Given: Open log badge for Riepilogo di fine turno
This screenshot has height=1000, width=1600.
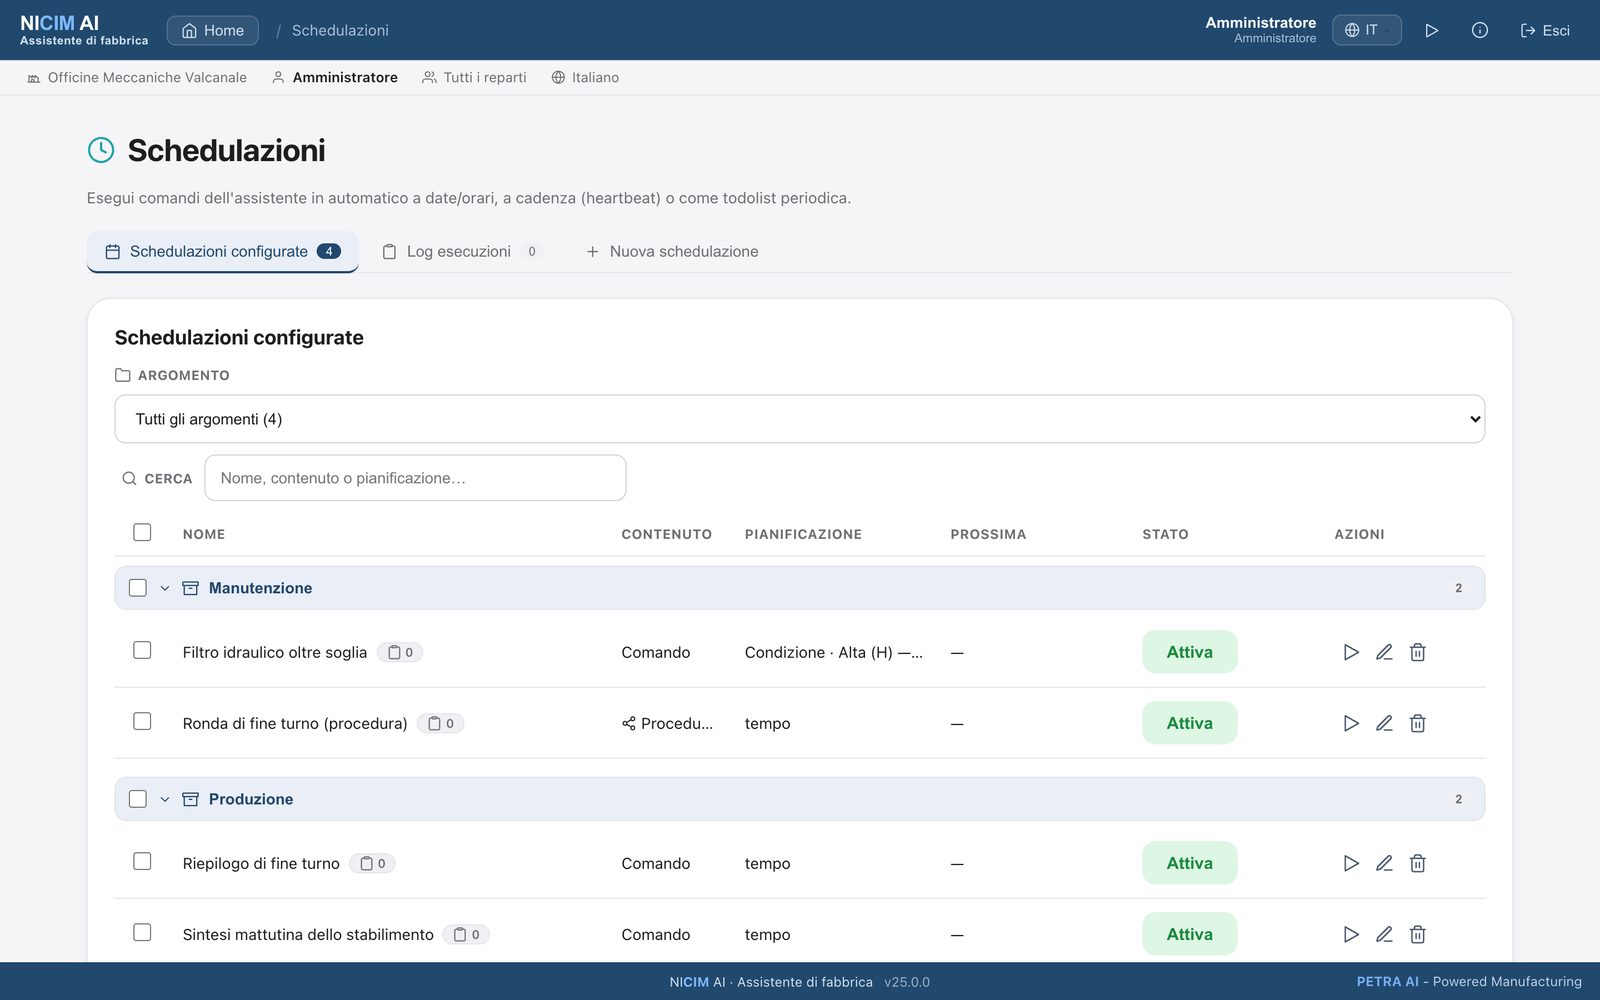Looking at the screenshot, I should click(x=372, y=863).
